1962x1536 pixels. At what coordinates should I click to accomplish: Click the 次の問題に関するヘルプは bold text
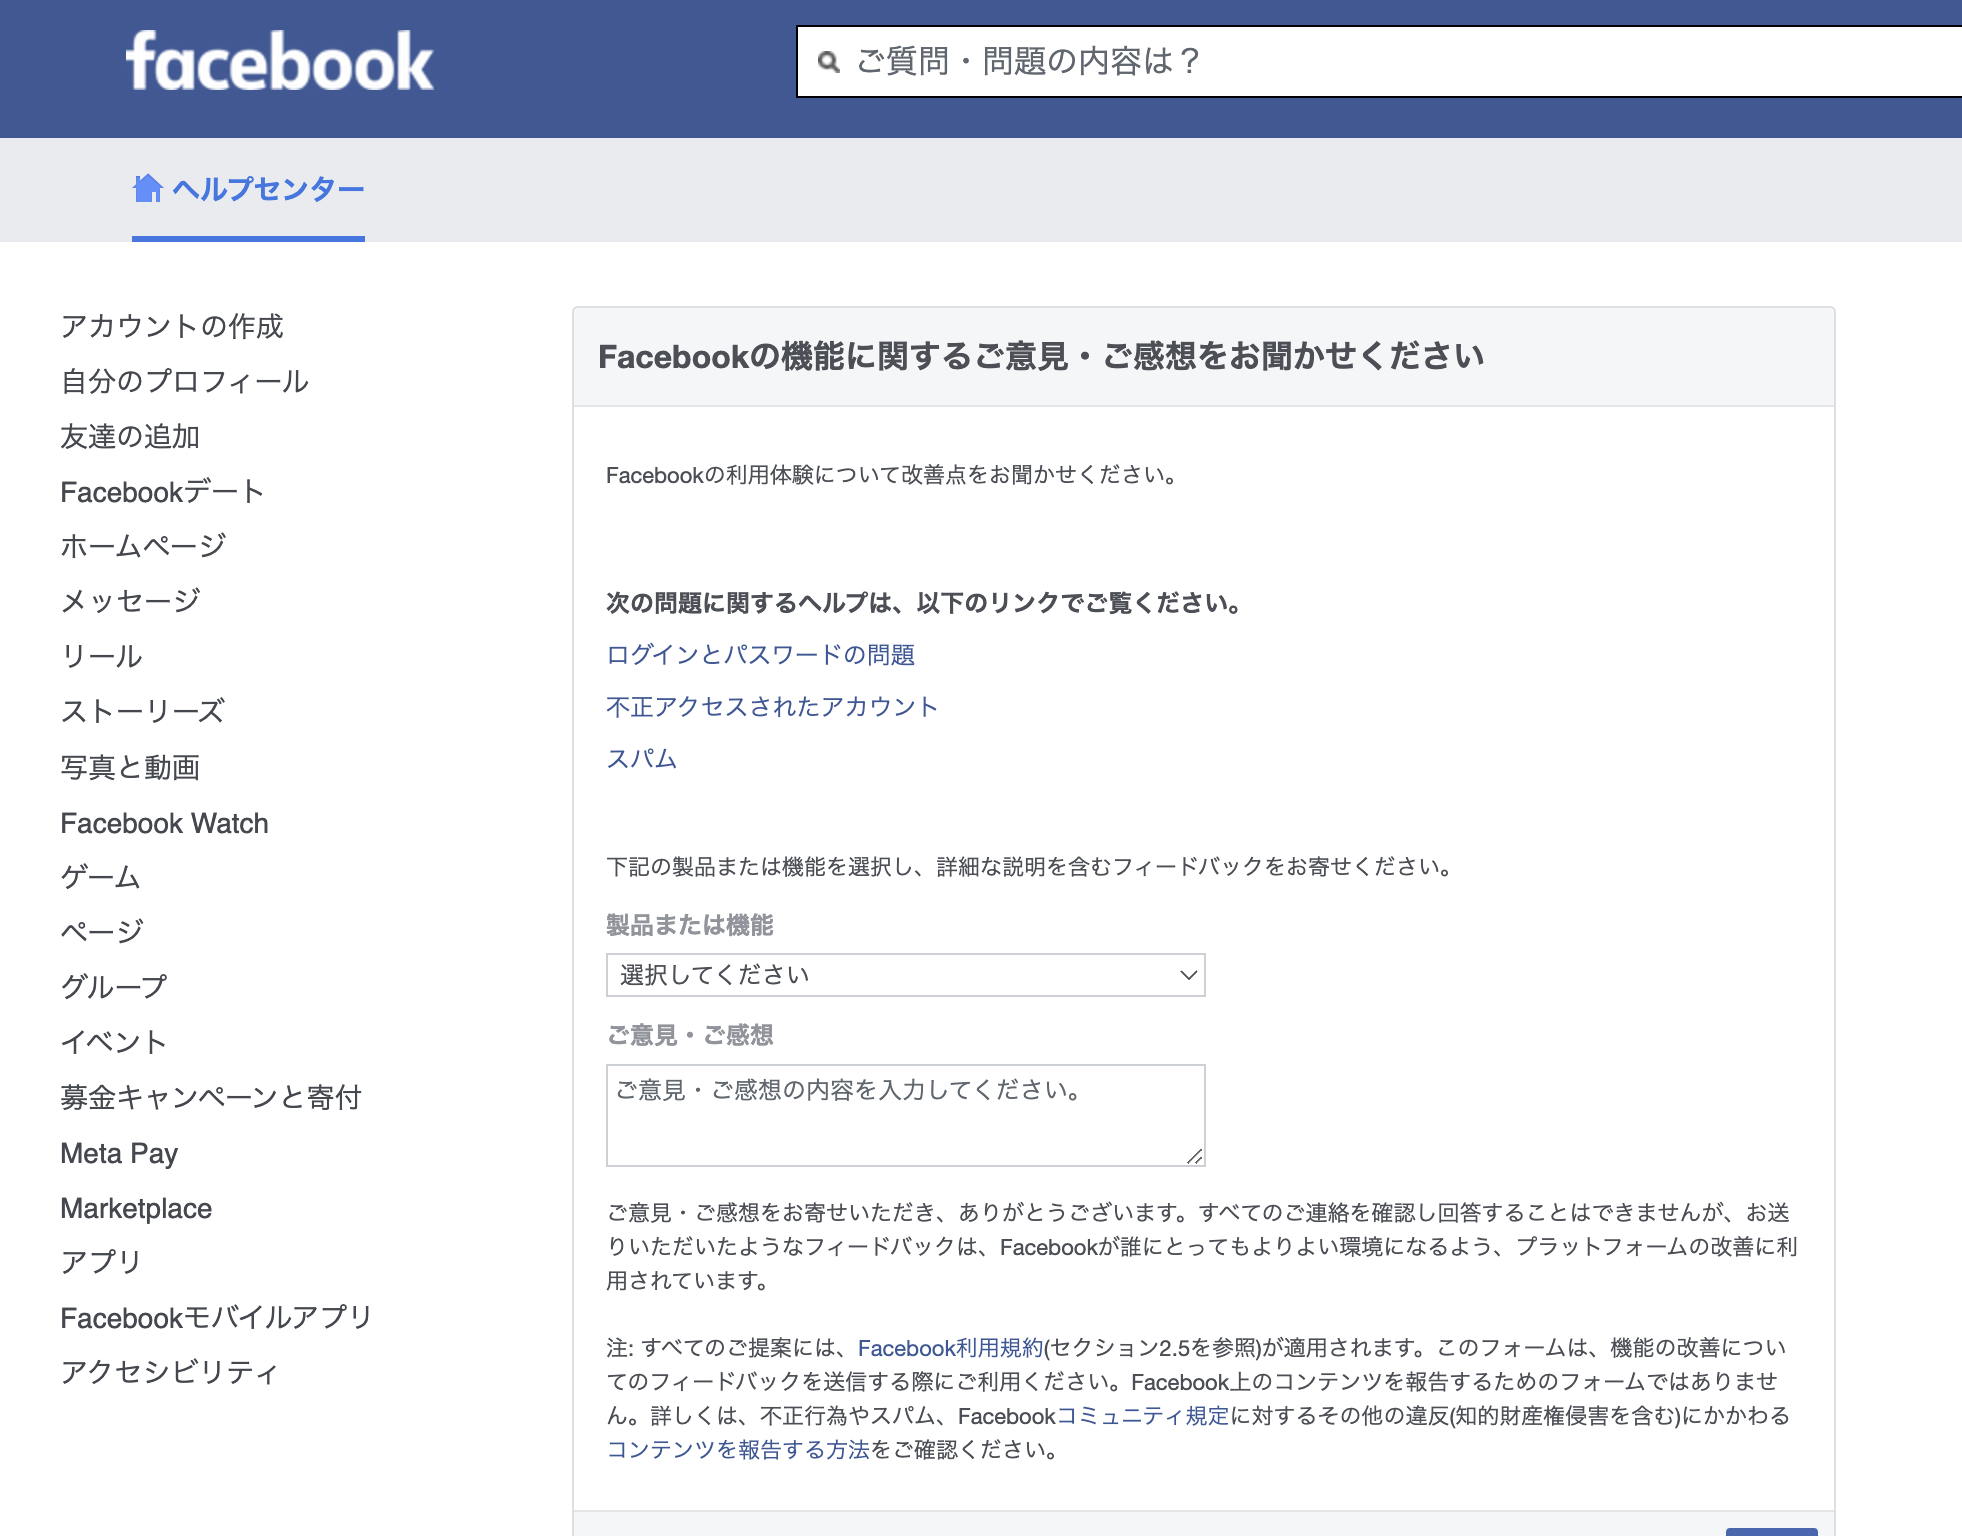pyautogui.click(x=925, y=603)
